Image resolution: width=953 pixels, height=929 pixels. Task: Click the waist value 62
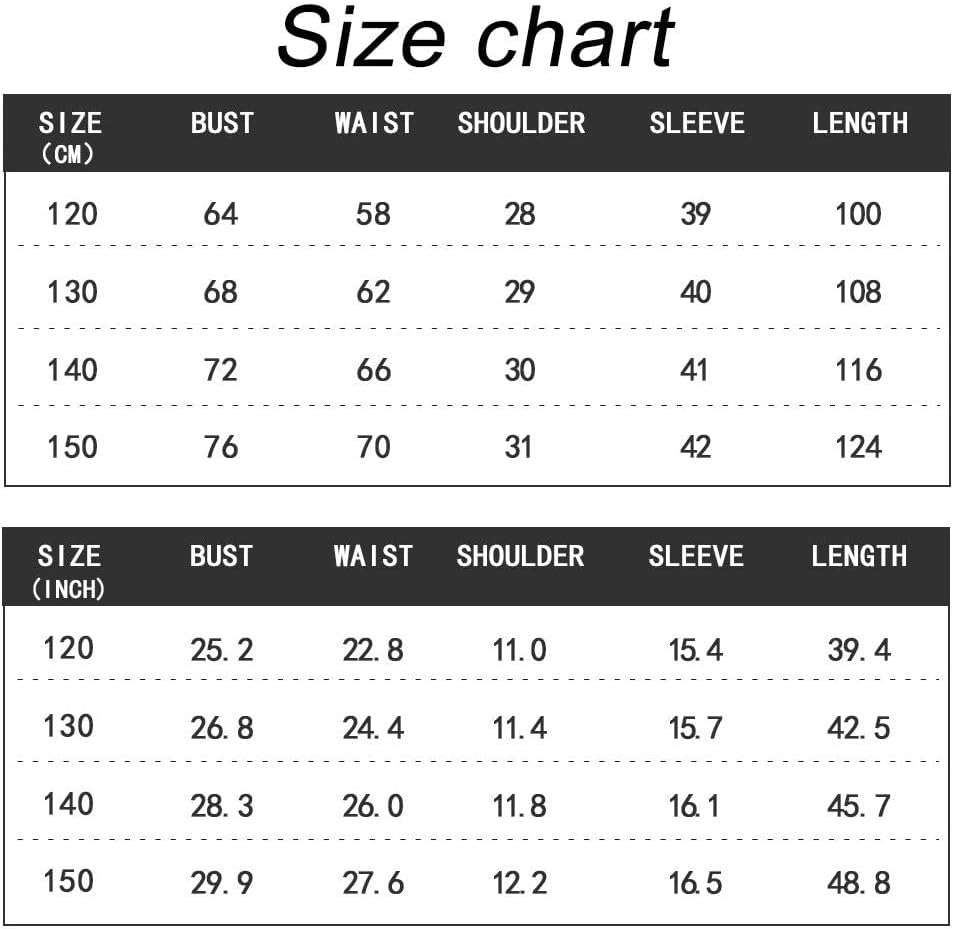click(x=373, y=292)
